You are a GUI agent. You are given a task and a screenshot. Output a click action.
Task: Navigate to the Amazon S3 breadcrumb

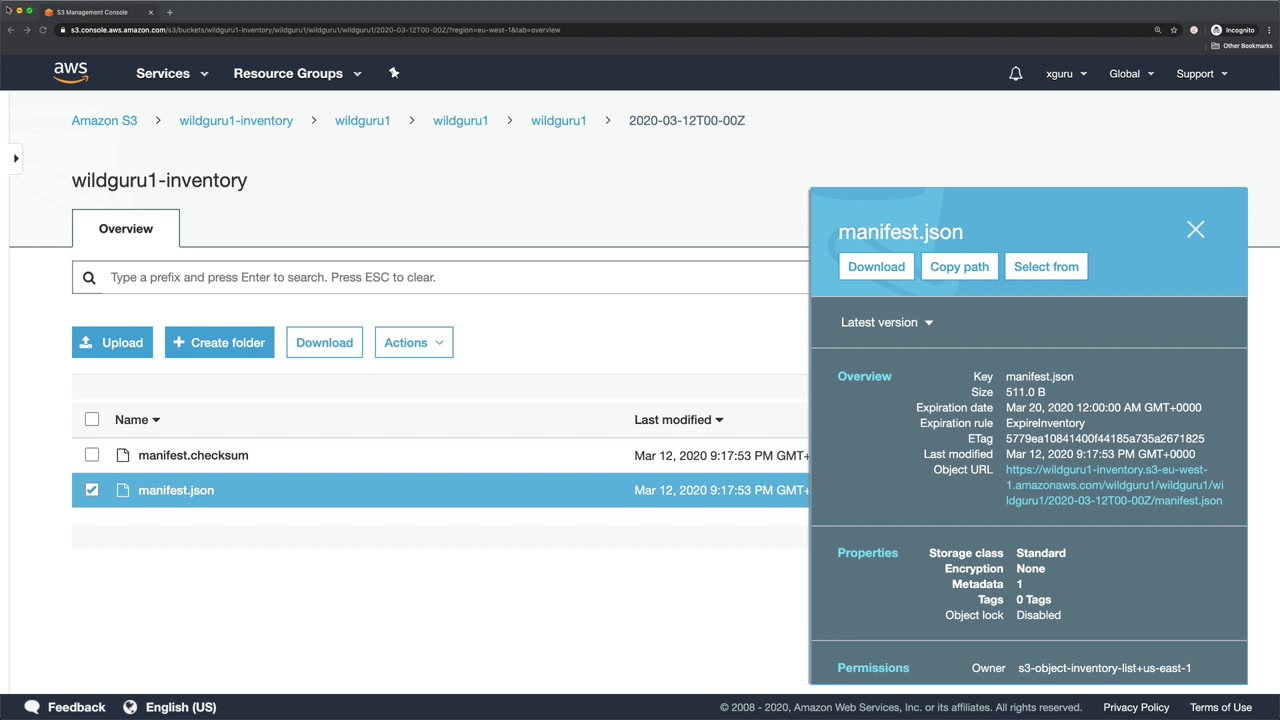coord(104,121)
